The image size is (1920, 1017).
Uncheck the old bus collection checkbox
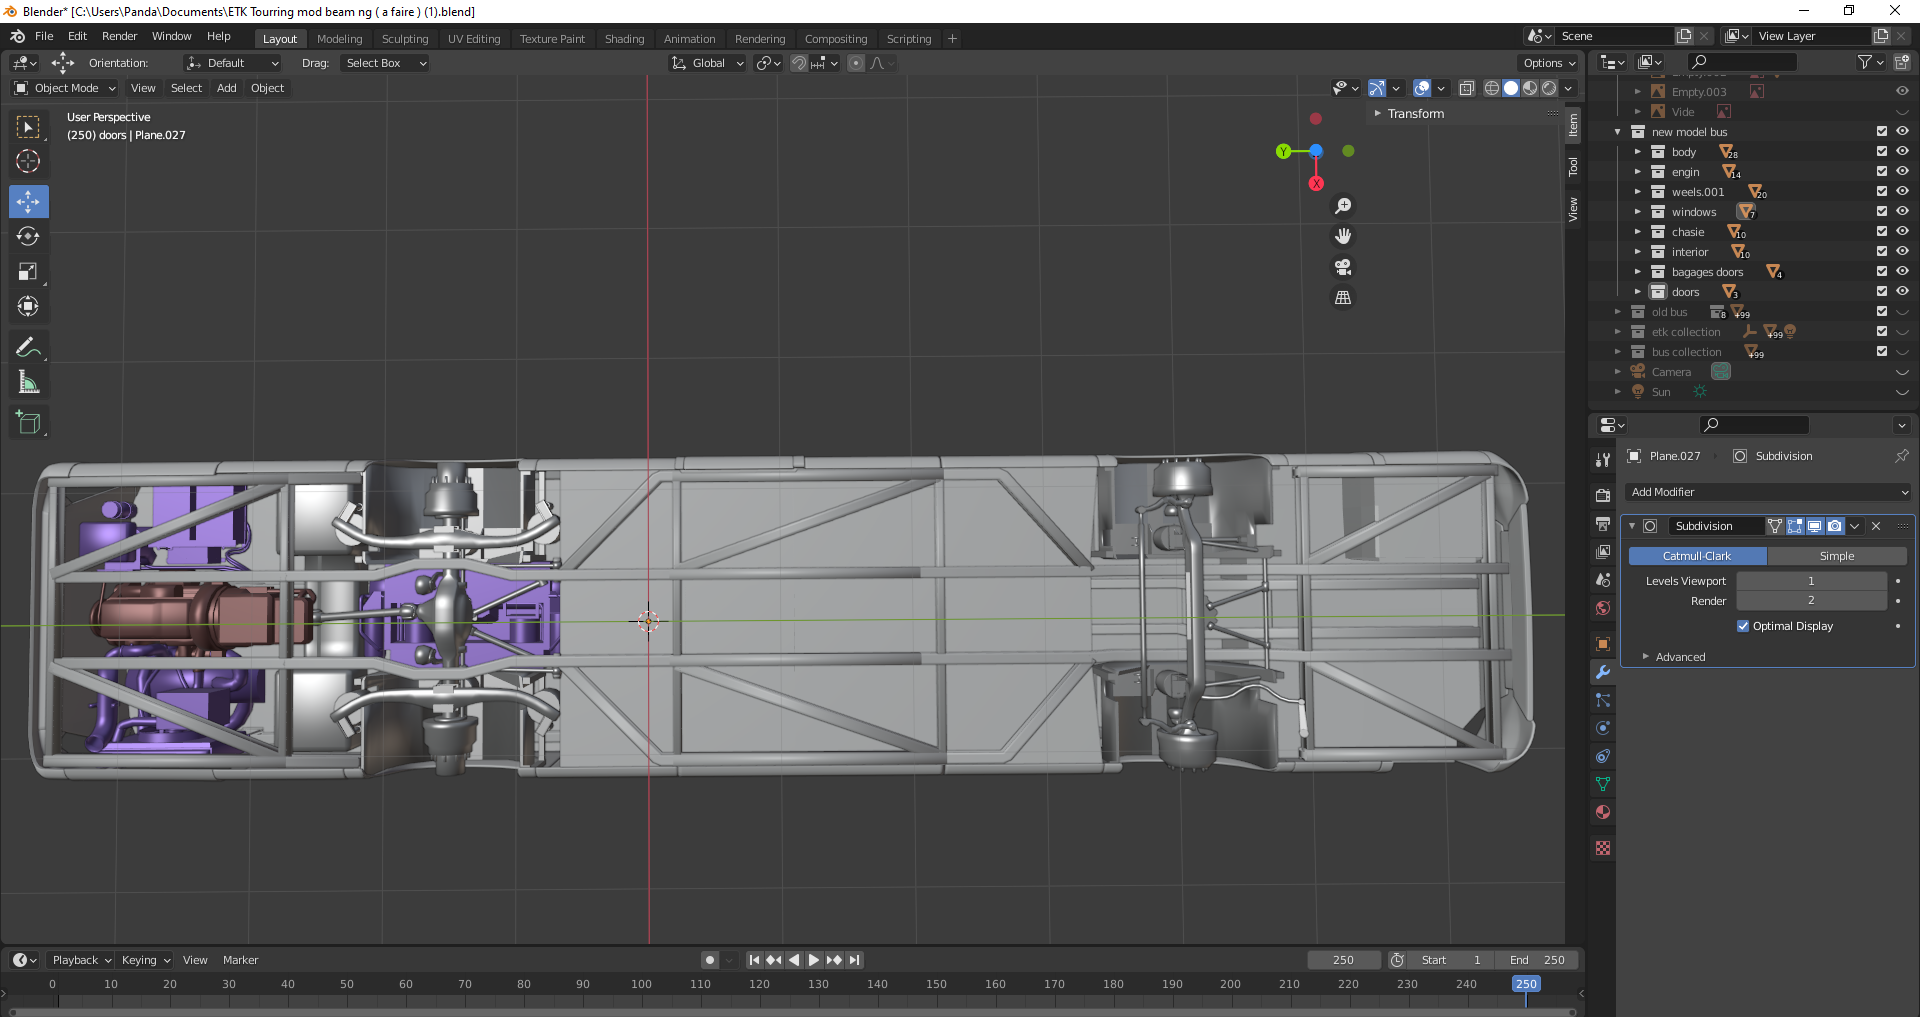[1882, 312]
